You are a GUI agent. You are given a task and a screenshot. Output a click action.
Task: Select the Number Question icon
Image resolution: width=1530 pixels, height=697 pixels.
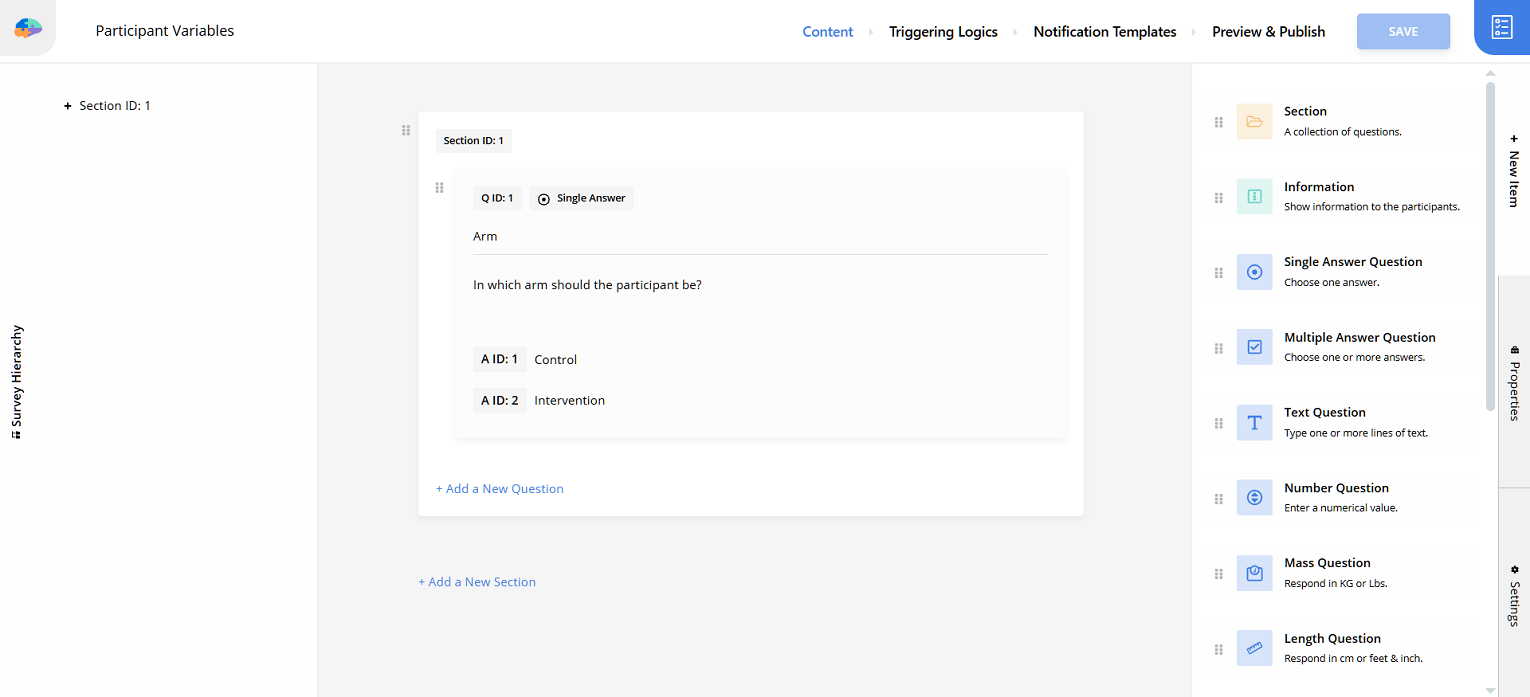pyautogui.click(x=1254, y=498)
